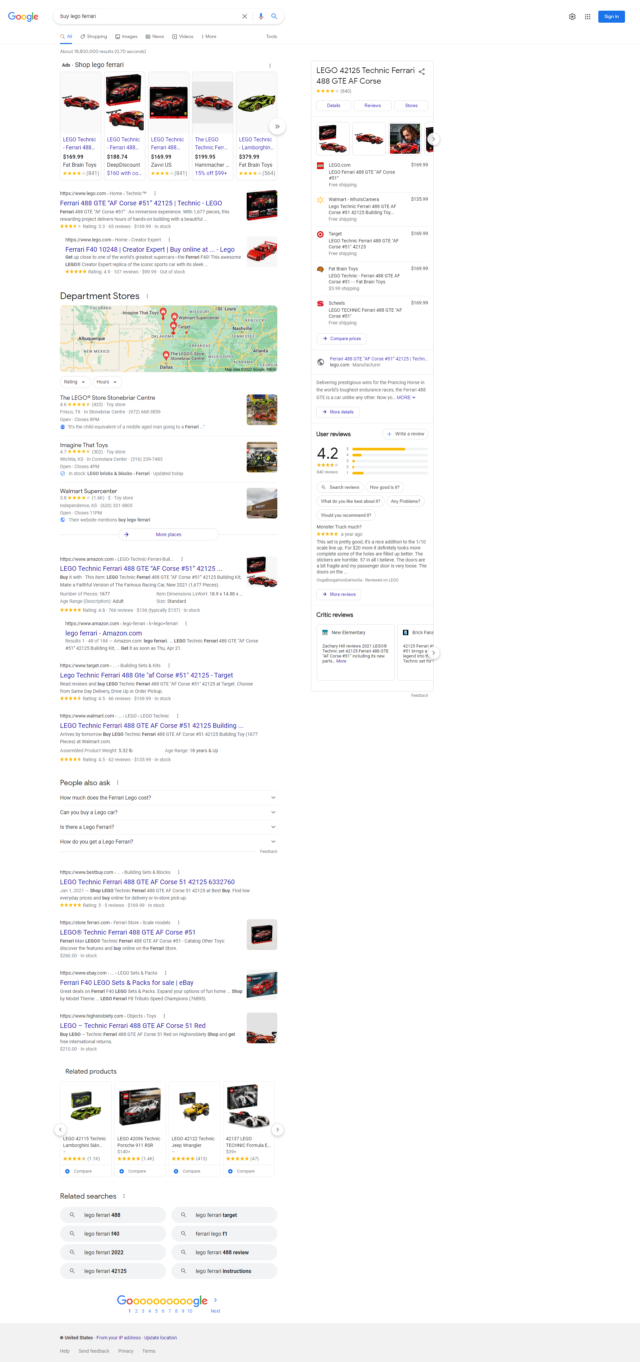640x1362 pixels.
Task: Click the globe icon beside lego.com Manufacturer
Action: click(x=321, y=362)
